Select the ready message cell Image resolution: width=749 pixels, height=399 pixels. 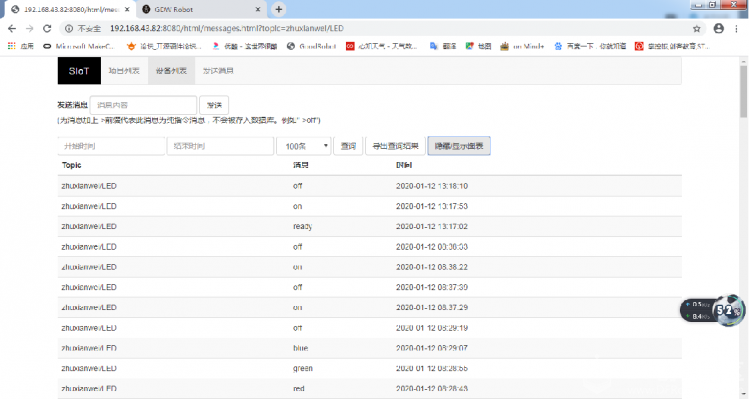[302, 226]
